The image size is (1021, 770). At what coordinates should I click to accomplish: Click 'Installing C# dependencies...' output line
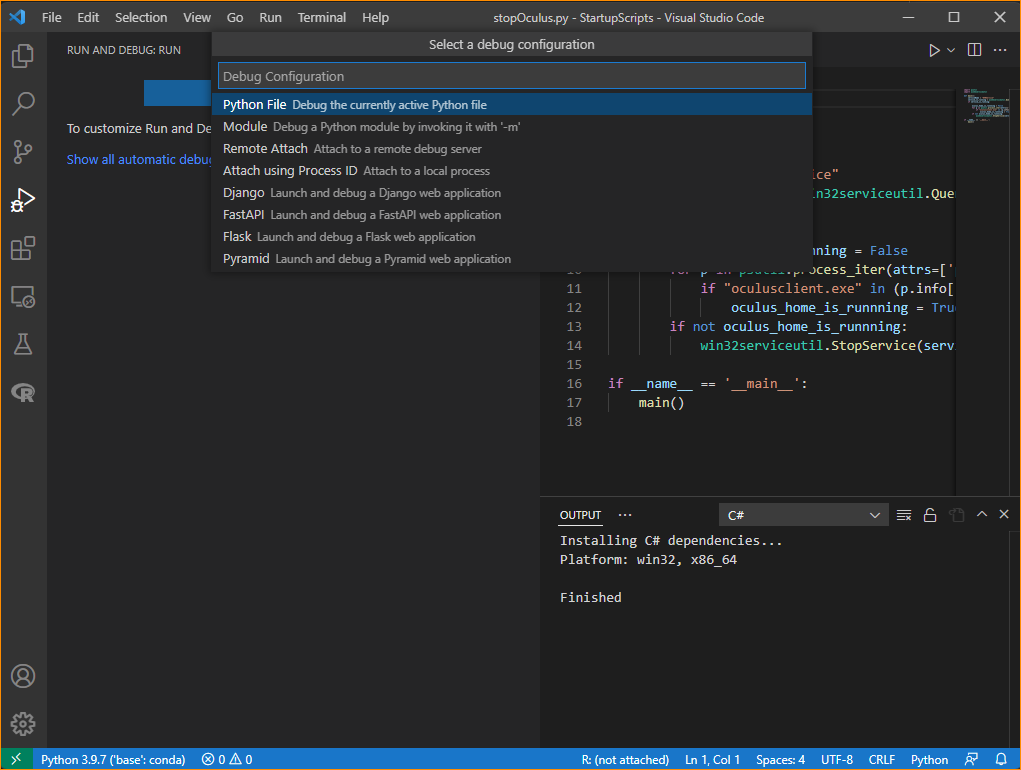coord(671,541)
